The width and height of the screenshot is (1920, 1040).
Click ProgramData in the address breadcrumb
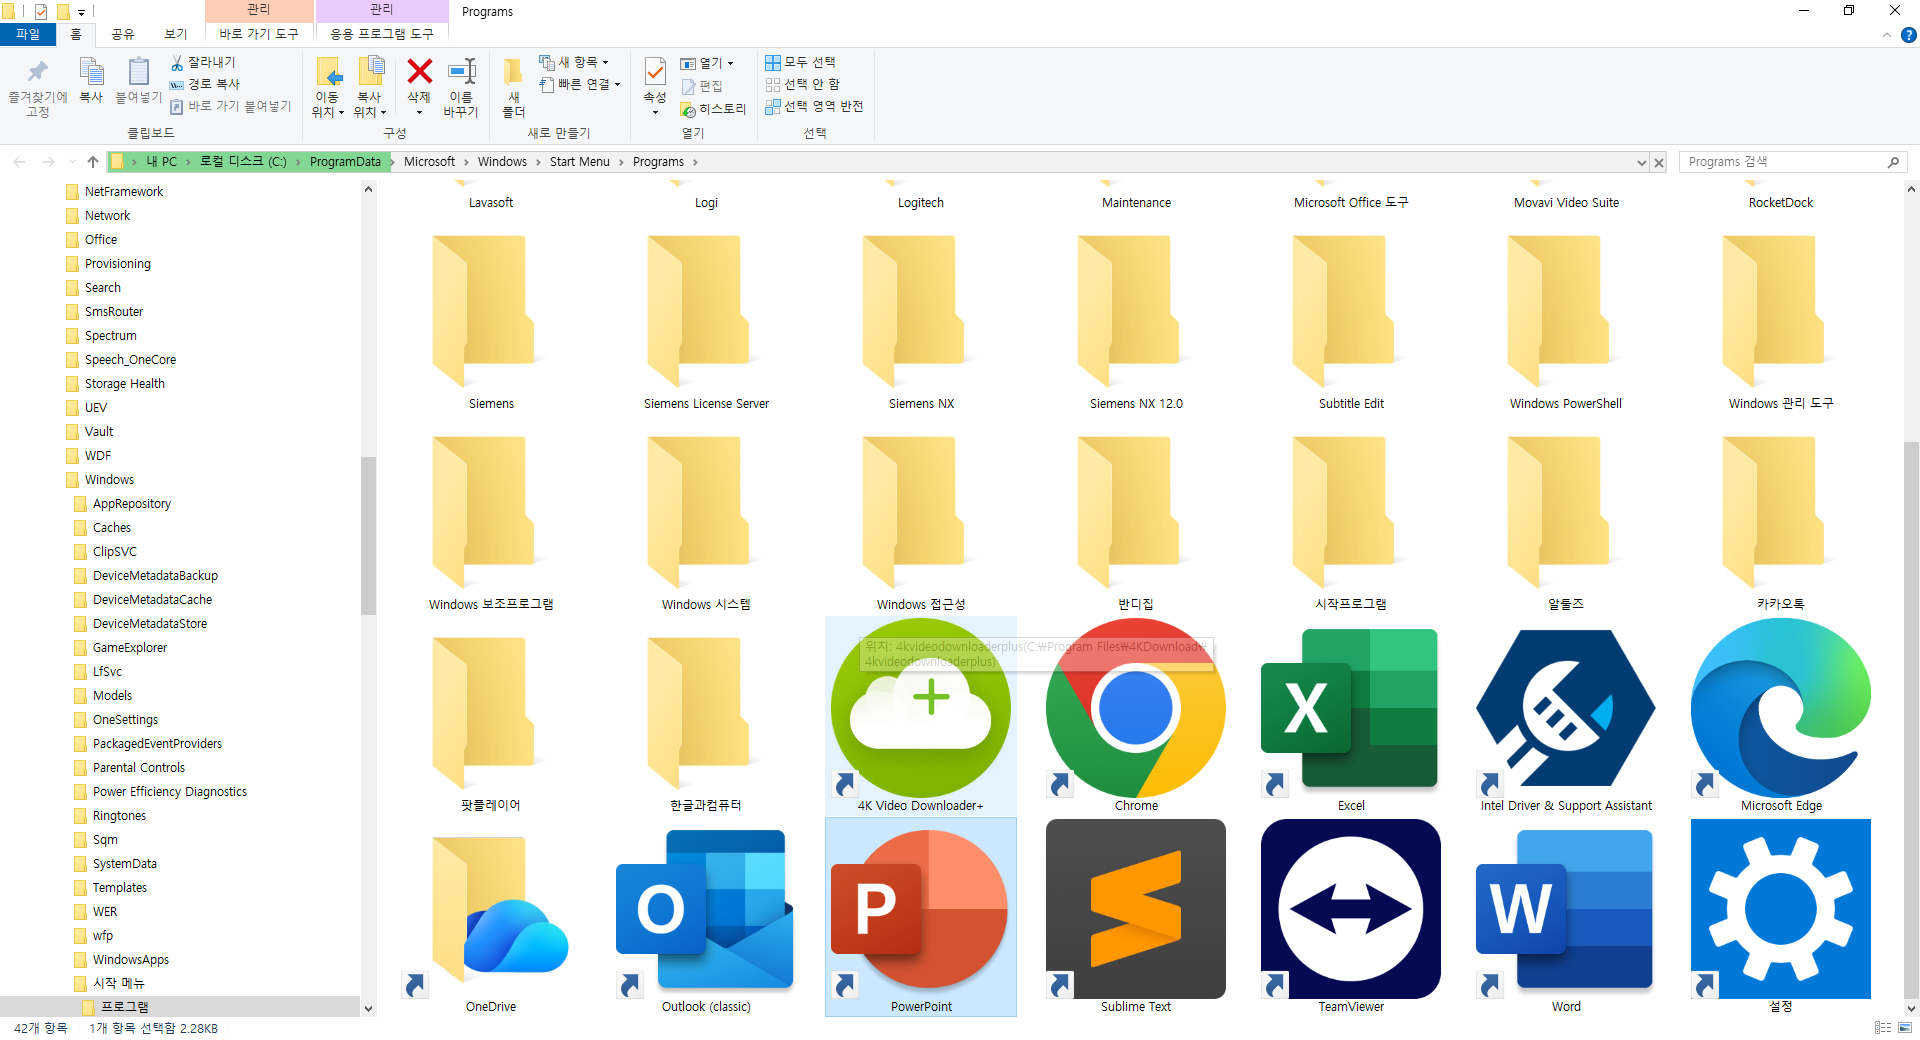click(345, 162)
